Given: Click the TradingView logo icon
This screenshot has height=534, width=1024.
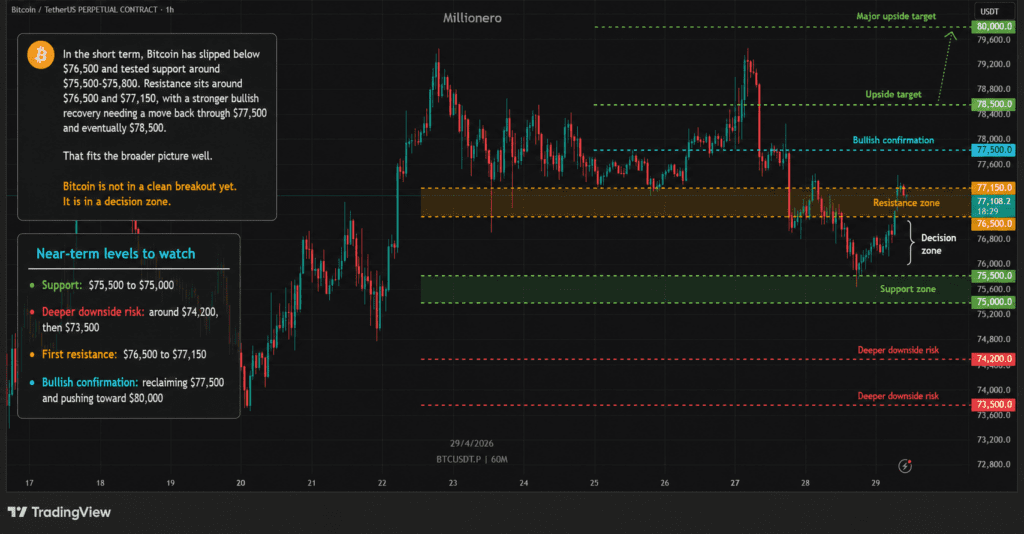Looking at the screenshot, I should 17,512.
